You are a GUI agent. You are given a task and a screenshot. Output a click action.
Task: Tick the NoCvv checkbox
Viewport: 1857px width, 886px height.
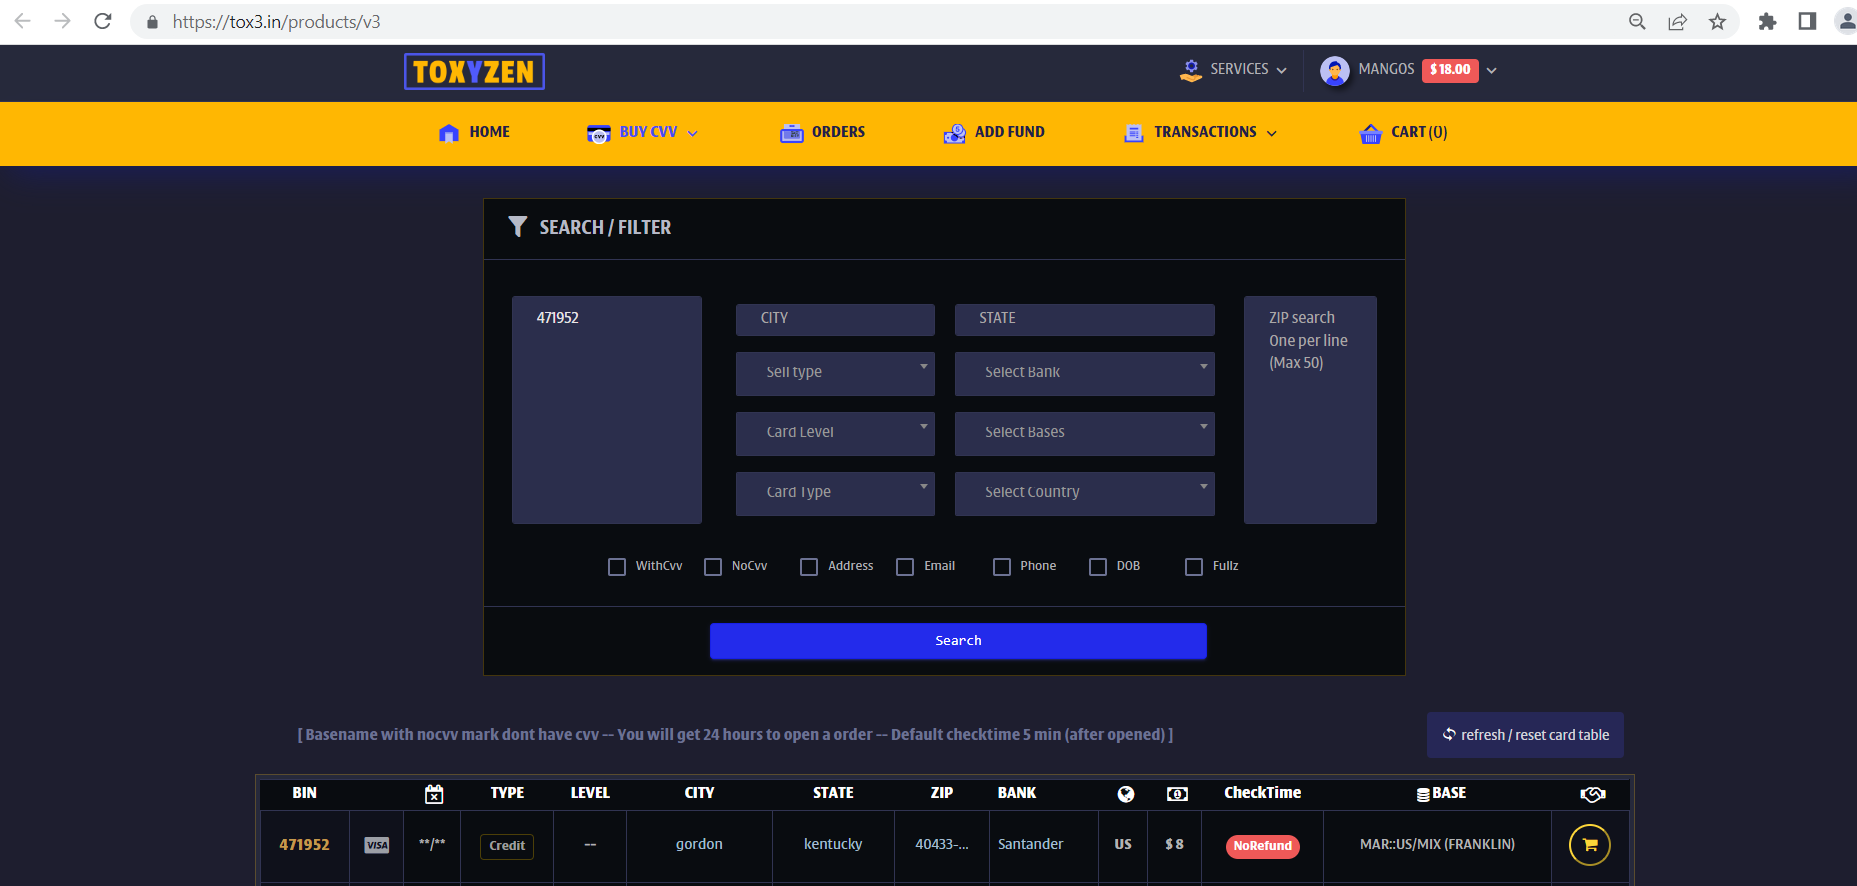[x=713, y=567]
